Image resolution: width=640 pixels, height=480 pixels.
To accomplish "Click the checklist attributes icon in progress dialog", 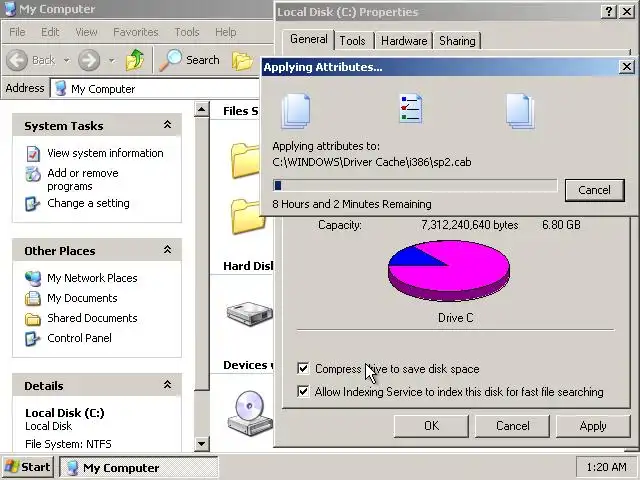I will click(x=410, y=108).
